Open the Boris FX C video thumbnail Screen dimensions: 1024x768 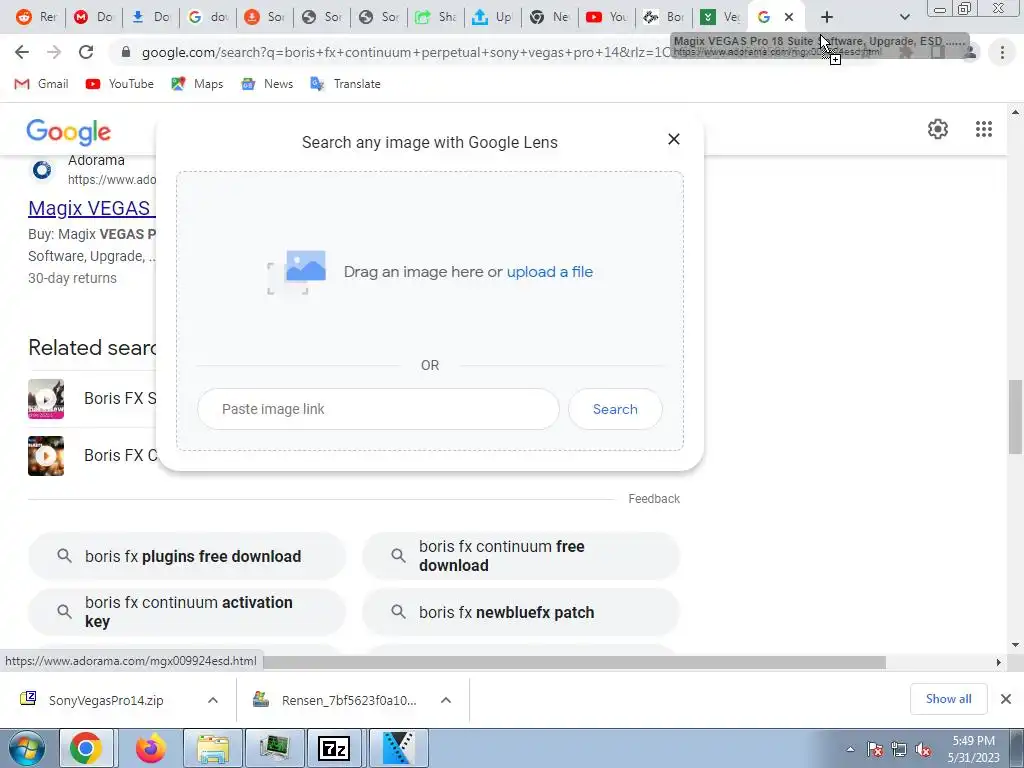(x=46, y=455)
